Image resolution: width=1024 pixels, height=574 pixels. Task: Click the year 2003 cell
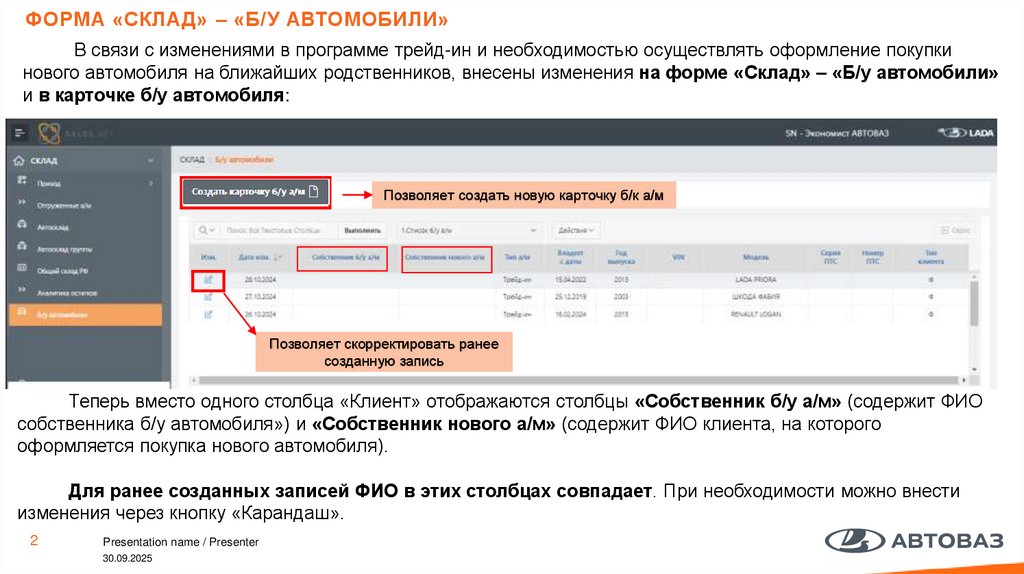621,297
